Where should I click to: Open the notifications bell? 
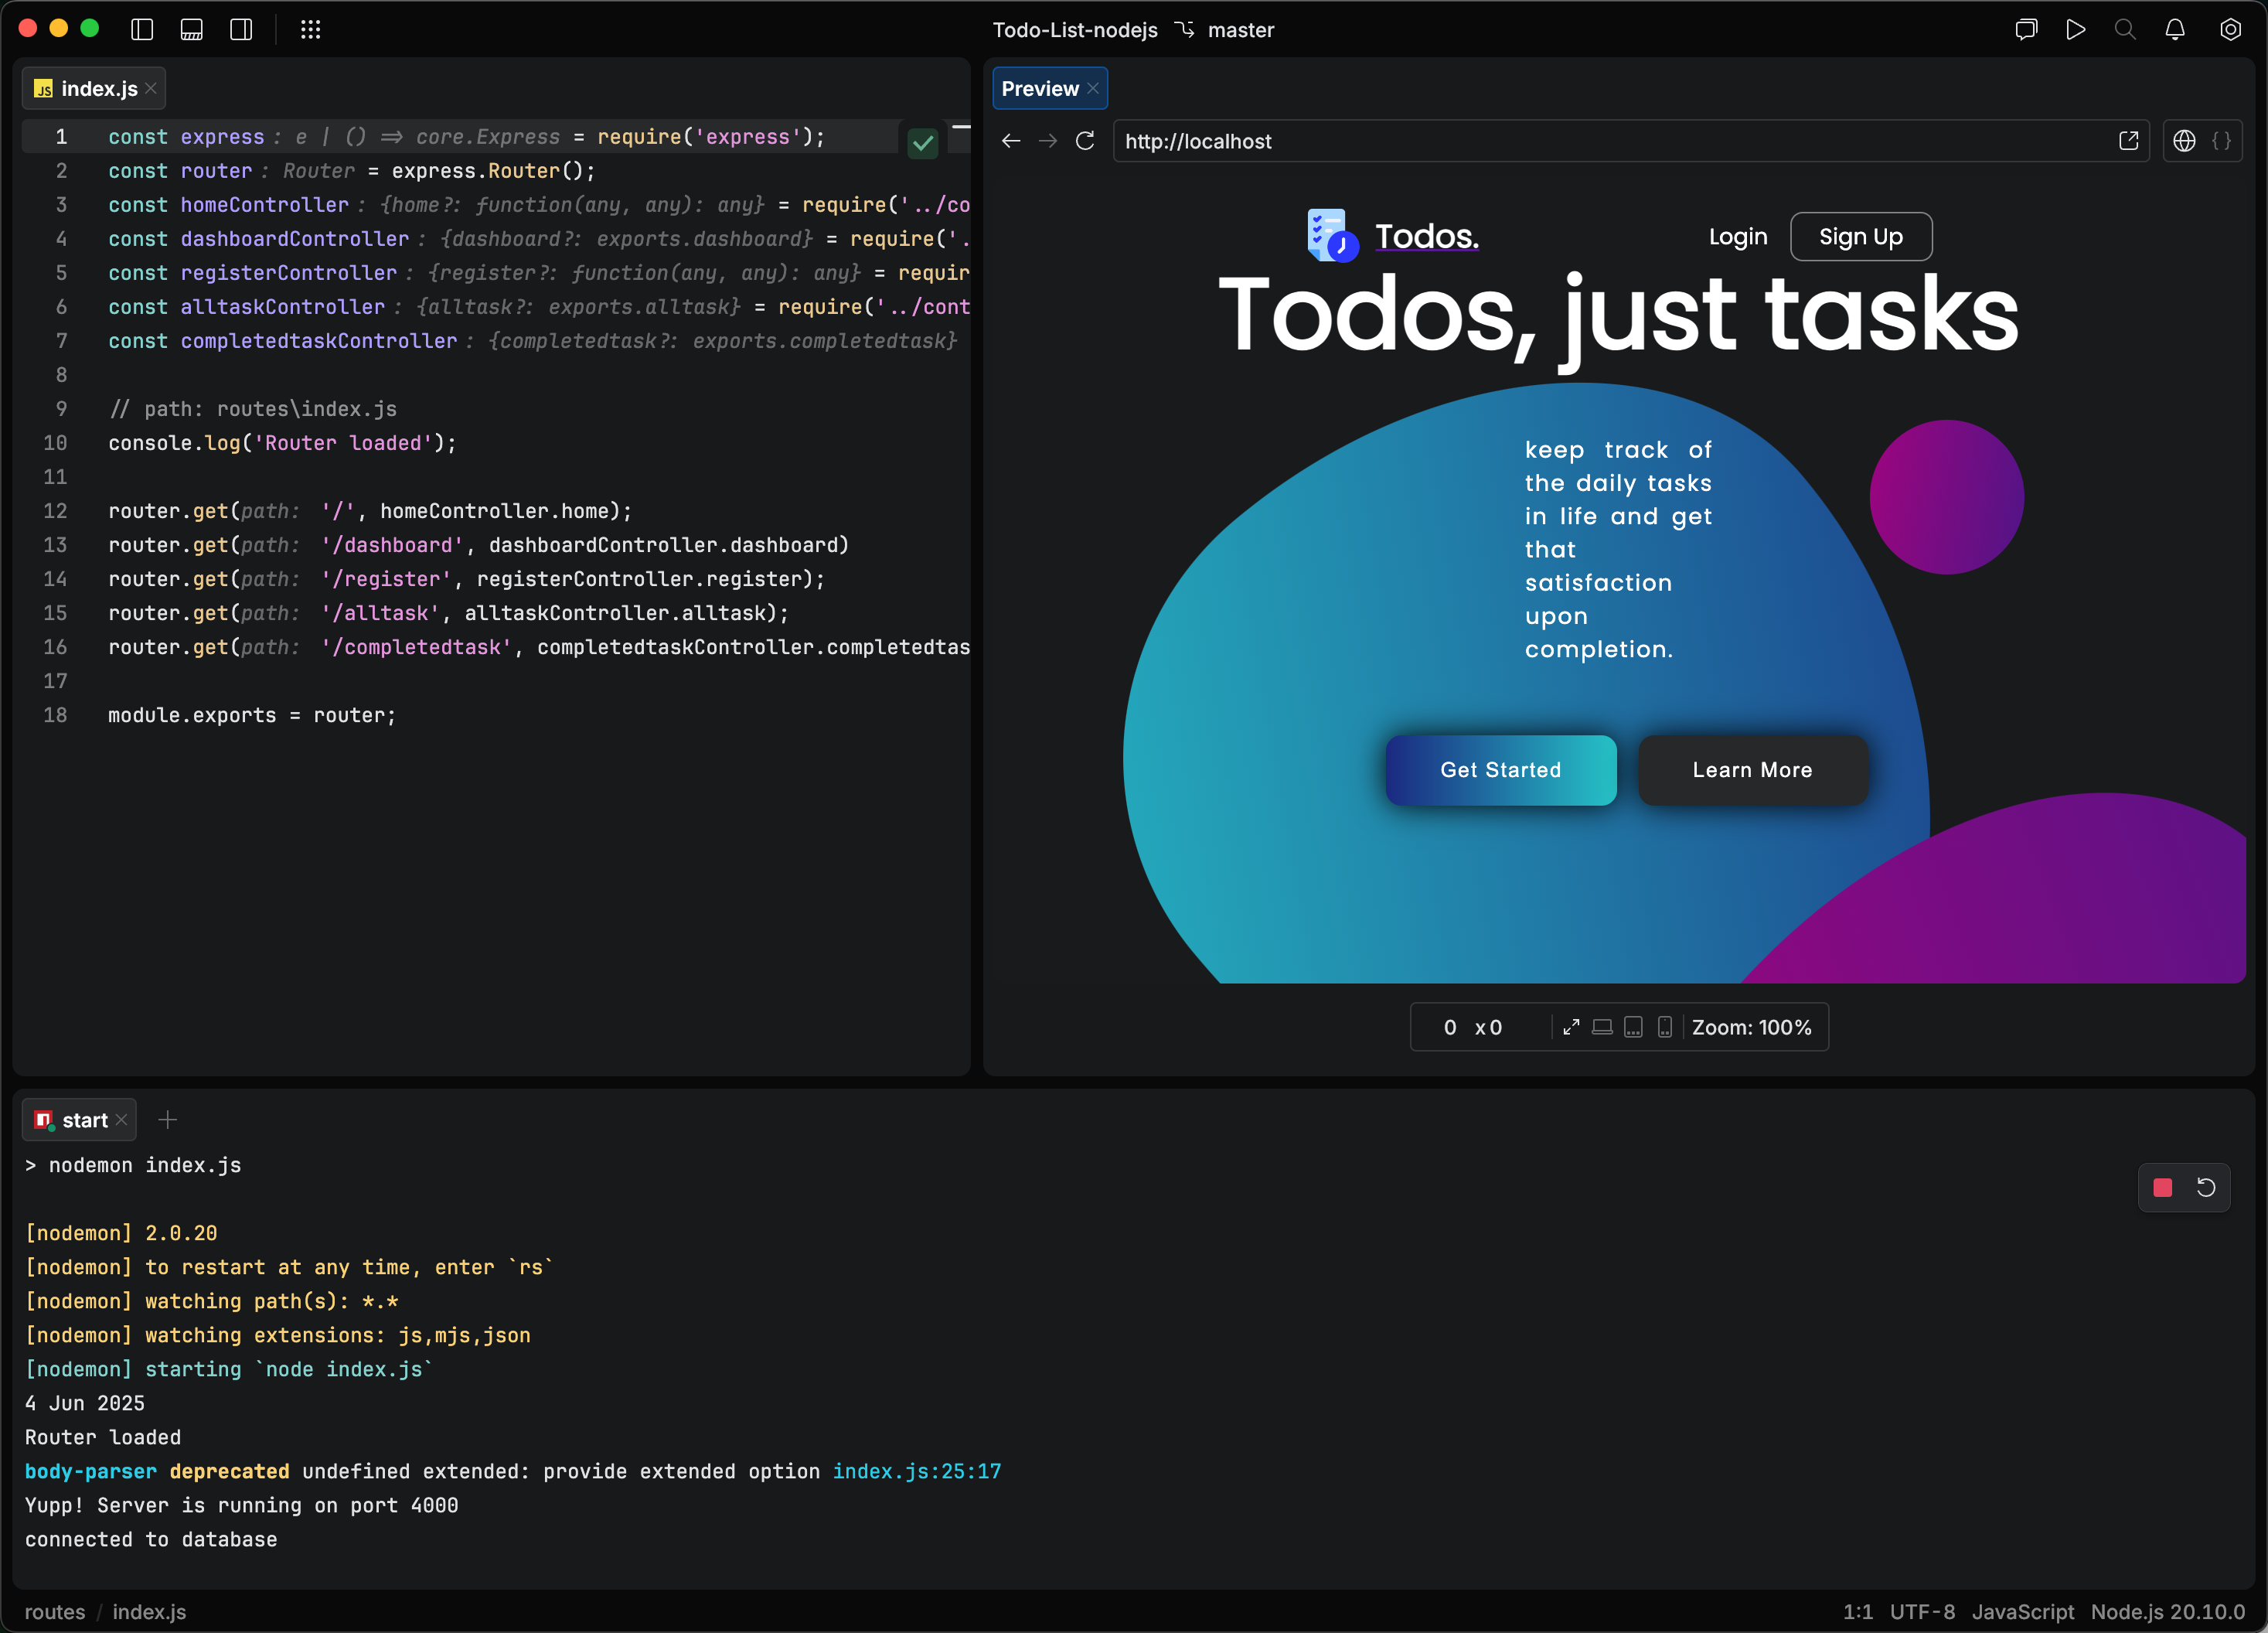click(x=2175, y=30)
